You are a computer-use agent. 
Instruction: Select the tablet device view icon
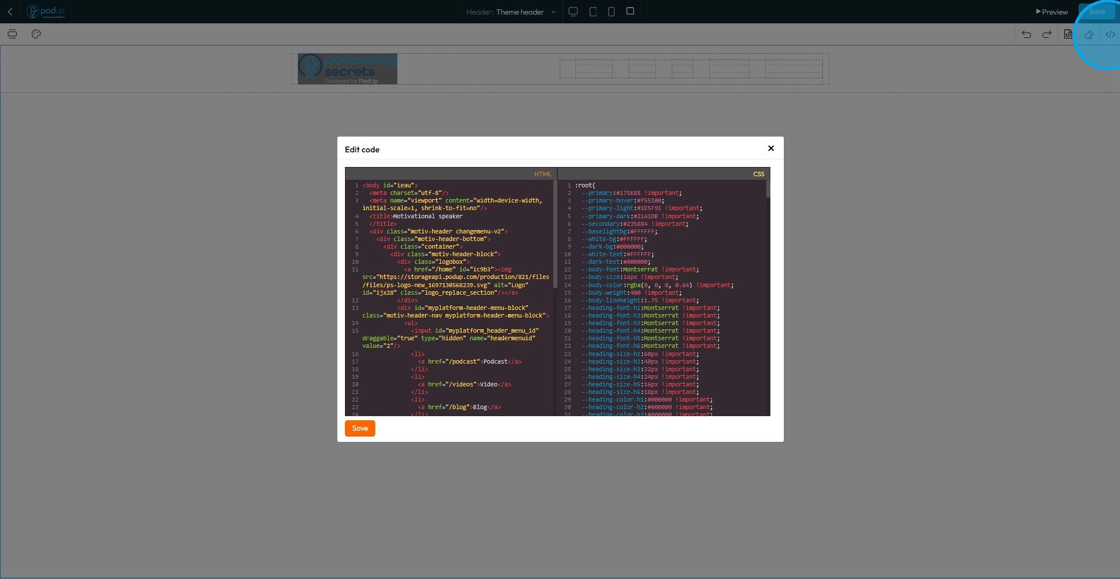click(x=592, y=12)
